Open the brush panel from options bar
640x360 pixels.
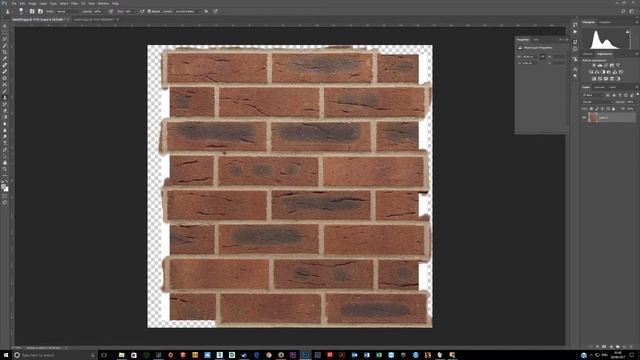pyautogui.click(x=32, y=11)
